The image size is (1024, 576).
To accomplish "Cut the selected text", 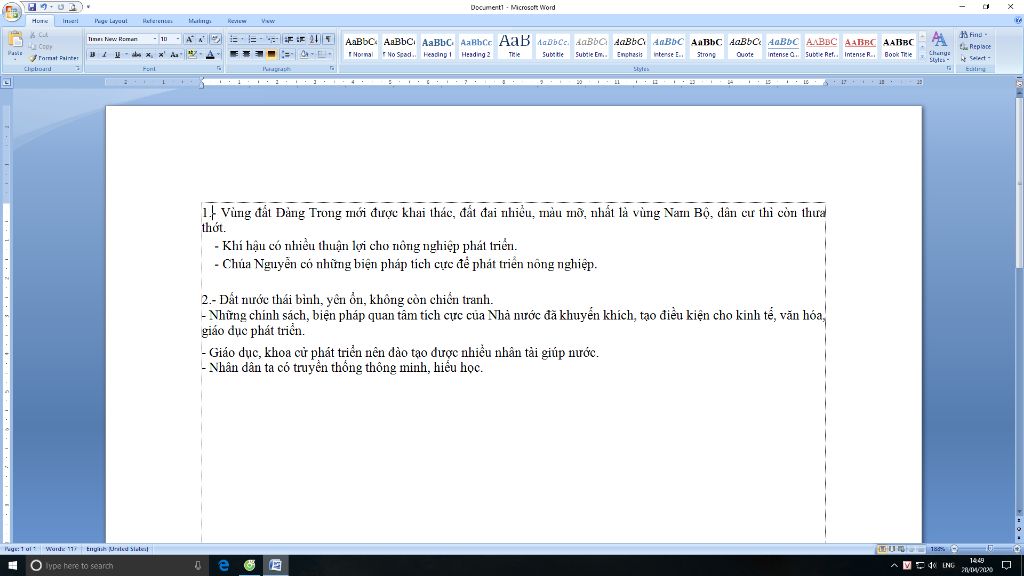I will tap(39, 35).
